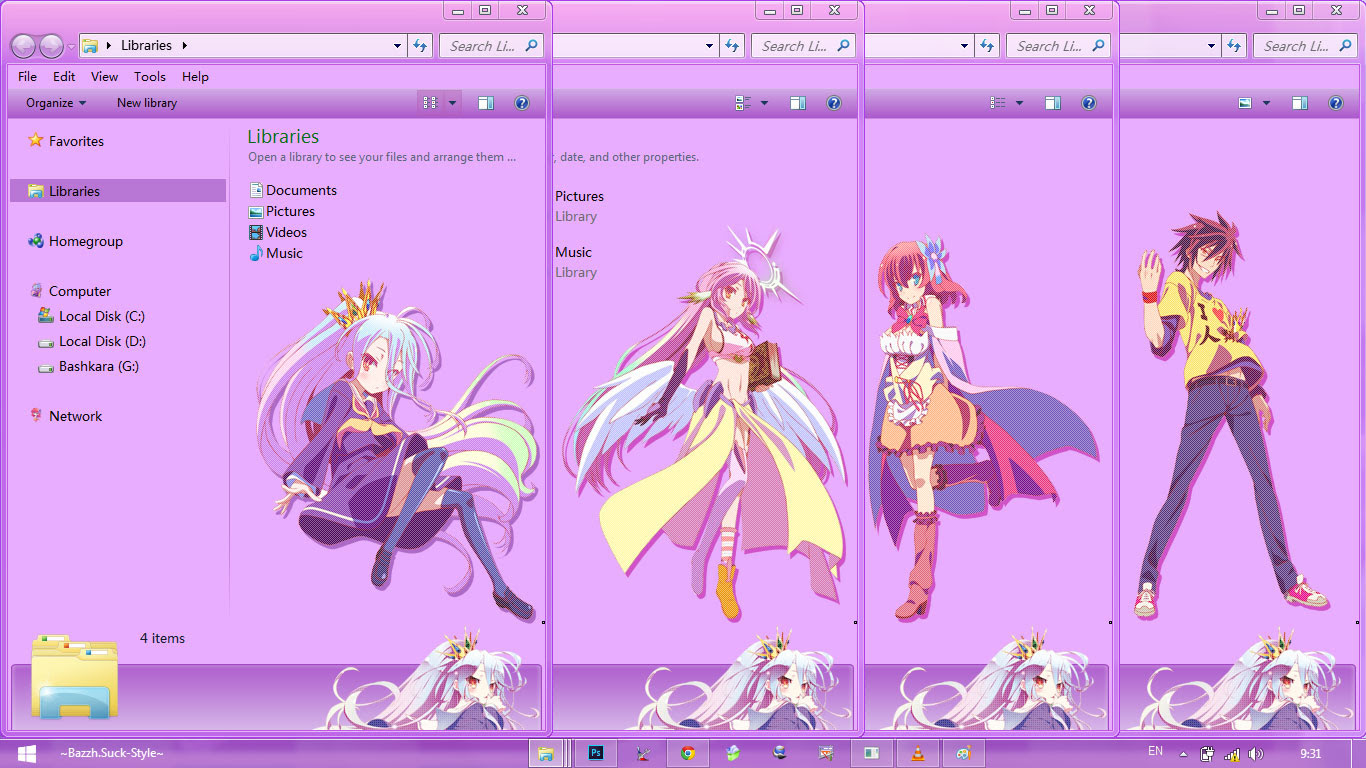Click the magnifier icon in front window's search box
1366x768 pixels.
pos(532,45)
